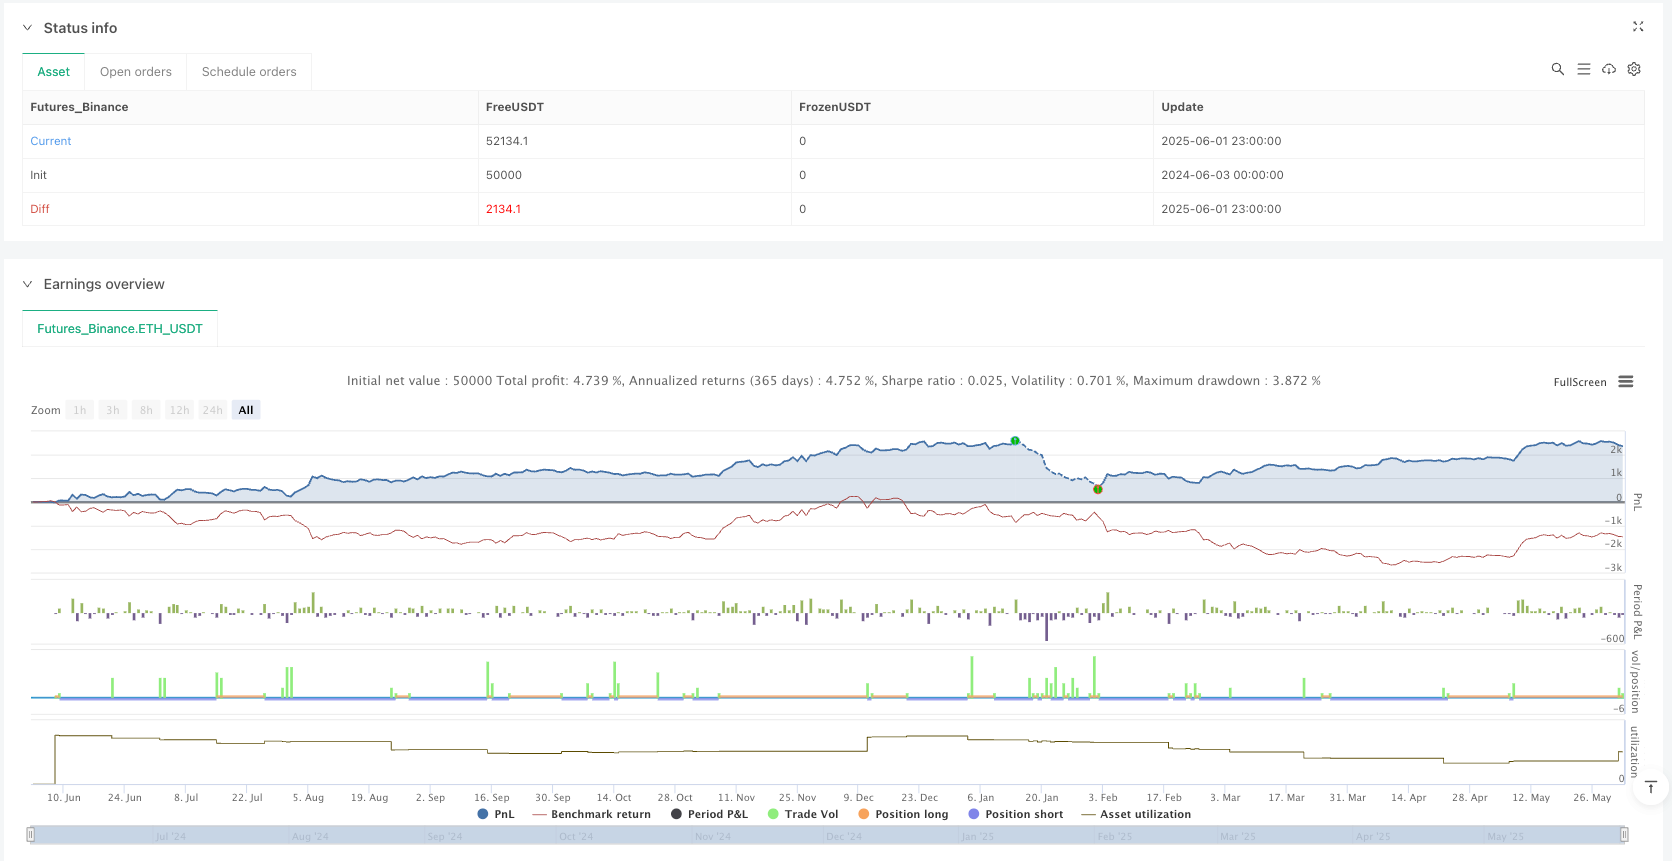Click the search magnifier icon in Status info
Image resolution: width=1672 pixels, height=861 pixels.
[1557, 69]
